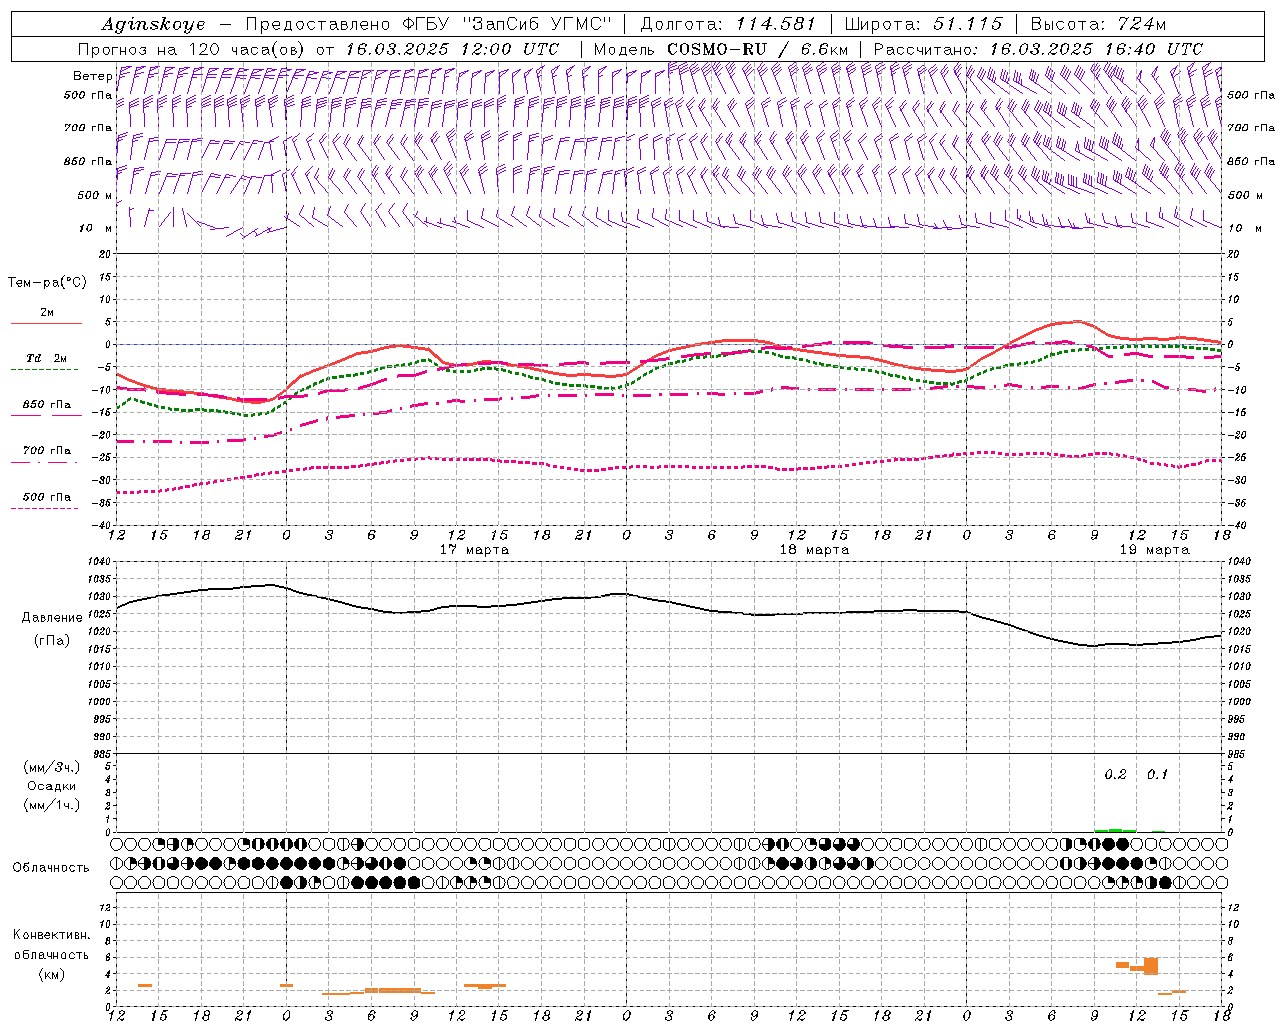Click the "Td 2м" dew point legend entry
Viewport: 1280px width, 1024px height.
coord(47,358)
